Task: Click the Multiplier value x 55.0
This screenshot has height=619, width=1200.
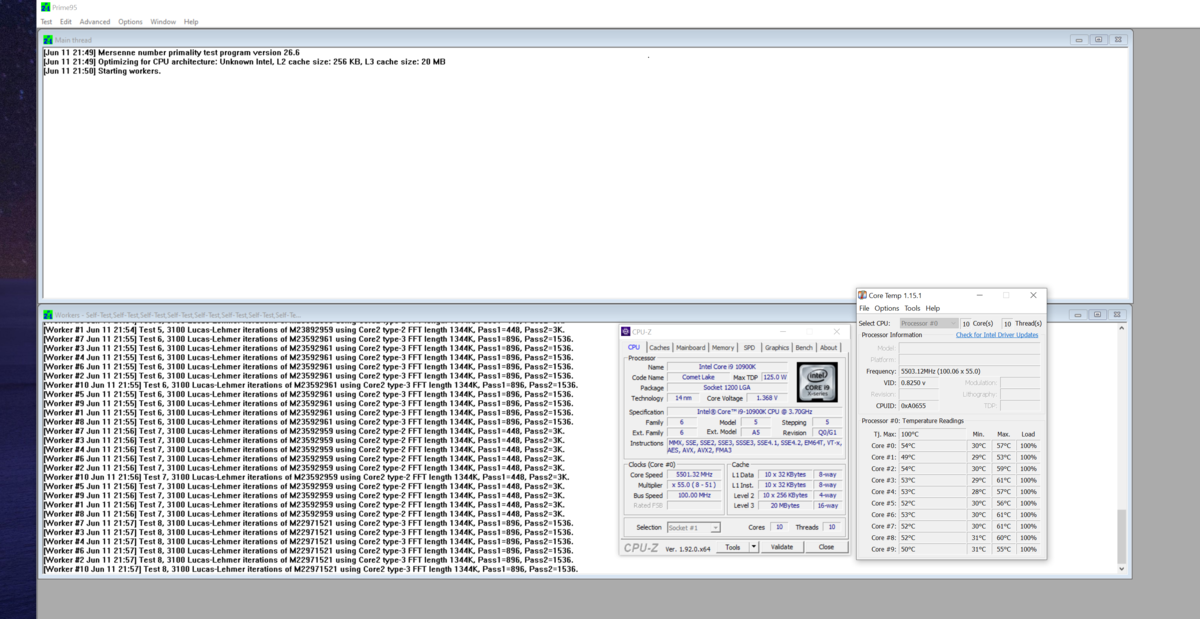Action: point(694,485)
